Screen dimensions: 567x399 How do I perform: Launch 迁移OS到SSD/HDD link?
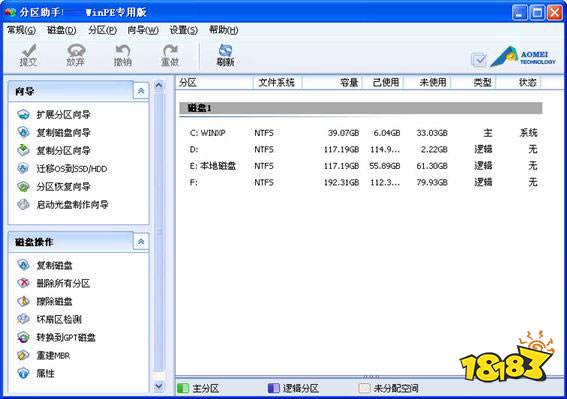coord(72,169)
